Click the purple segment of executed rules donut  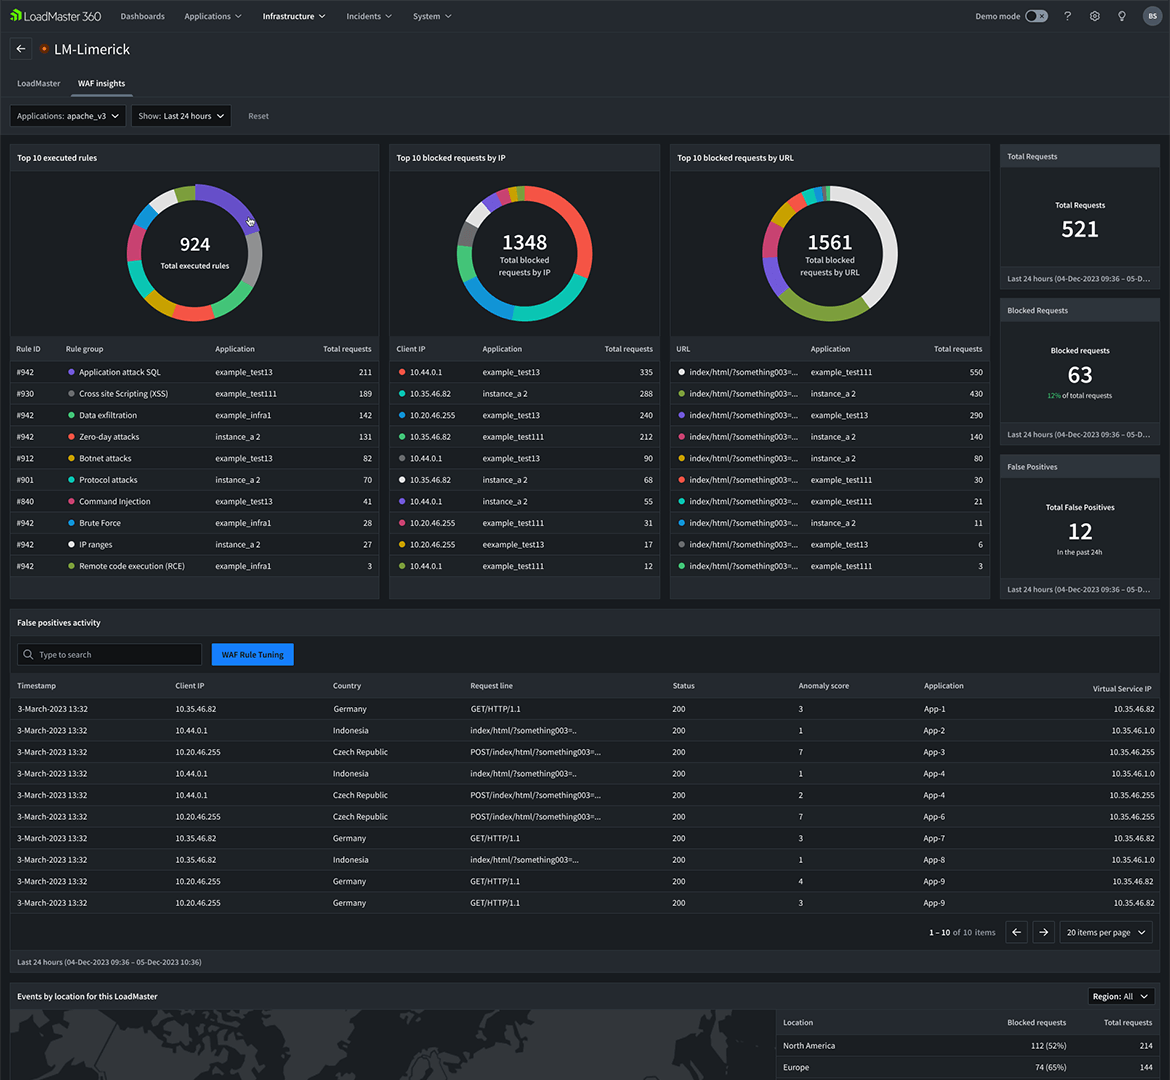(x=229, y=202)
